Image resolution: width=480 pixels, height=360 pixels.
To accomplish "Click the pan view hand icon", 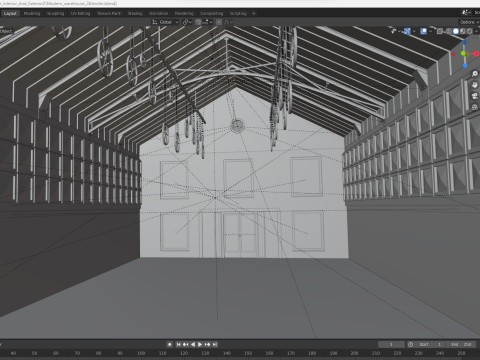I will pos(475,85).
